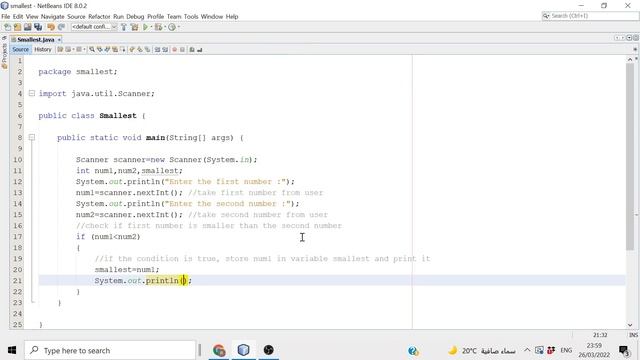Click 'smallest=num1;' on line 20
The height and width of the screenshot is (360, 640).
pyautogui.click(x=127, y=270)
